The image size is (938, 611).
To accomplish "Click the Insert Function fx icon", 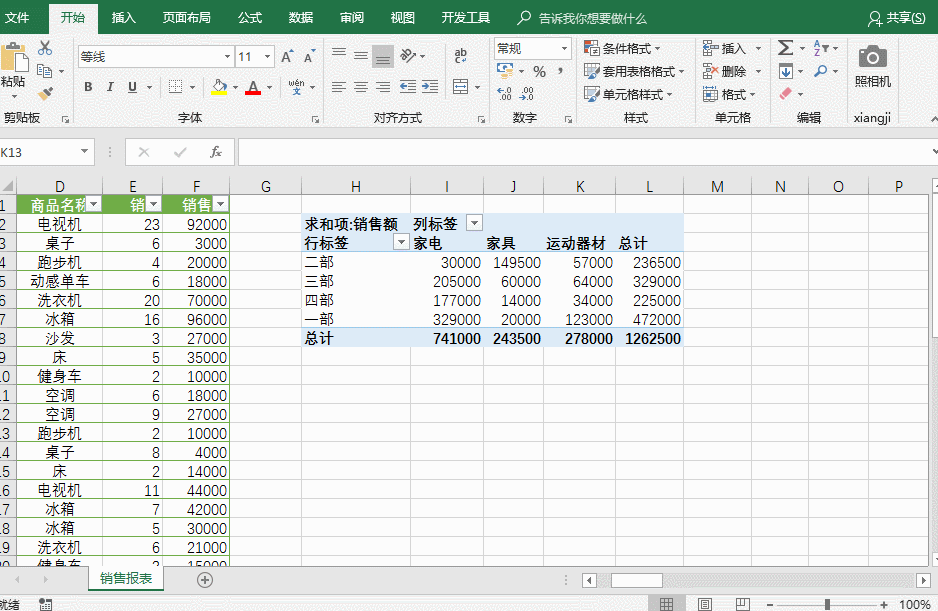I will (215, 152).
